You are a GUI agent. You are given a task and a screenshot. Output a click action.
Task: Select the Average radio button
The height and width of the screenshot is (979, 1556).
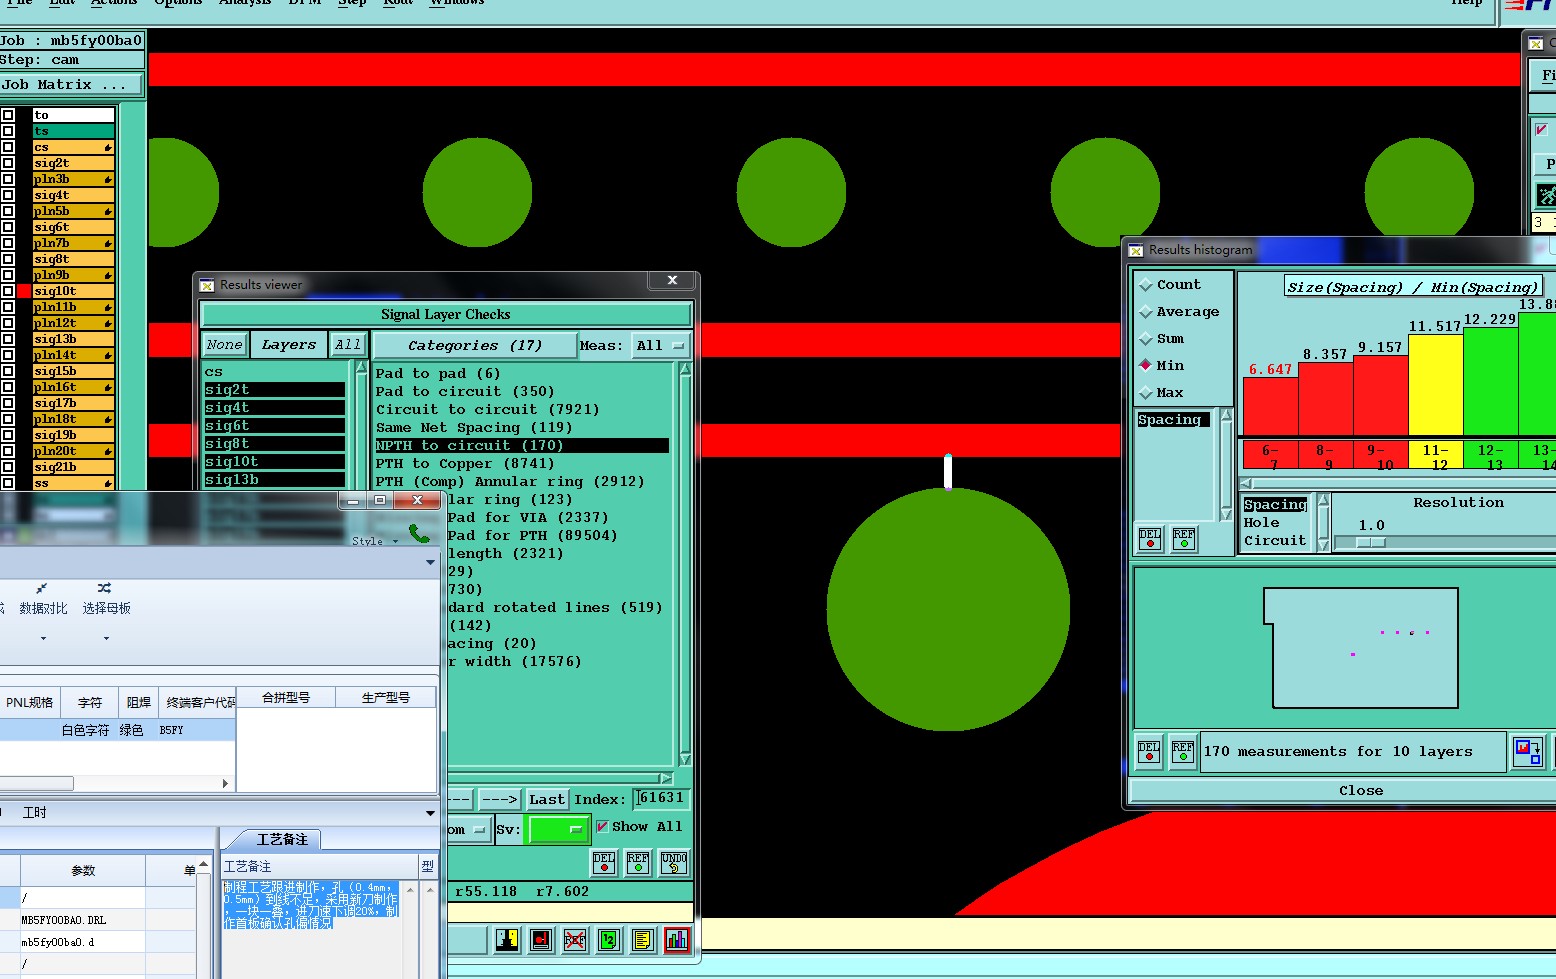pos(1146,312)
